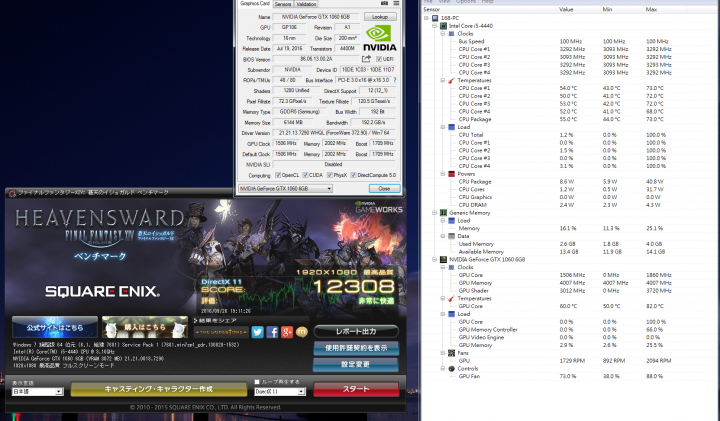Click the Intel Core i5-4440 chip icon

[444, 26]
